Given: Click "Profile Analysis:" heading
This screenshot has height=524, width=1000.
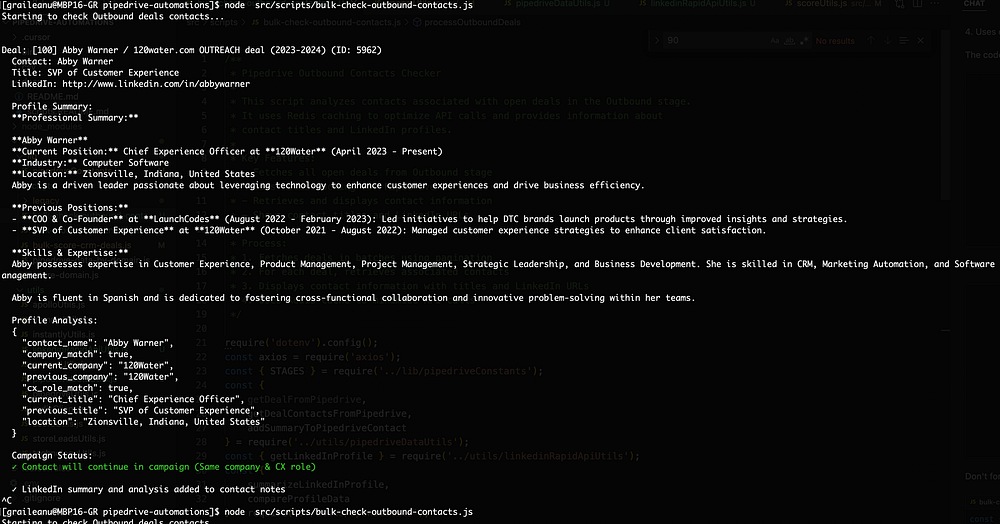Looking at the screenshot, I should point(54,321).
